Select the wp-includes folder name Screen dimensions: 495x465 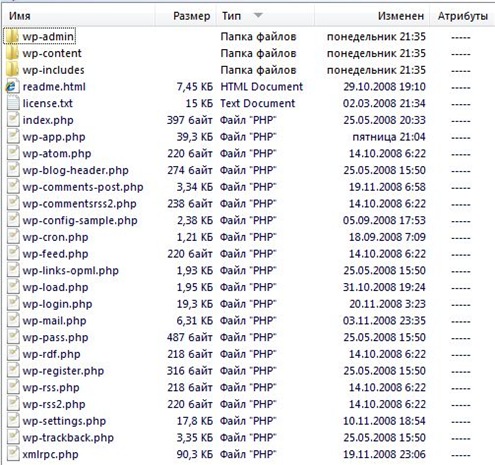(53, 70)
